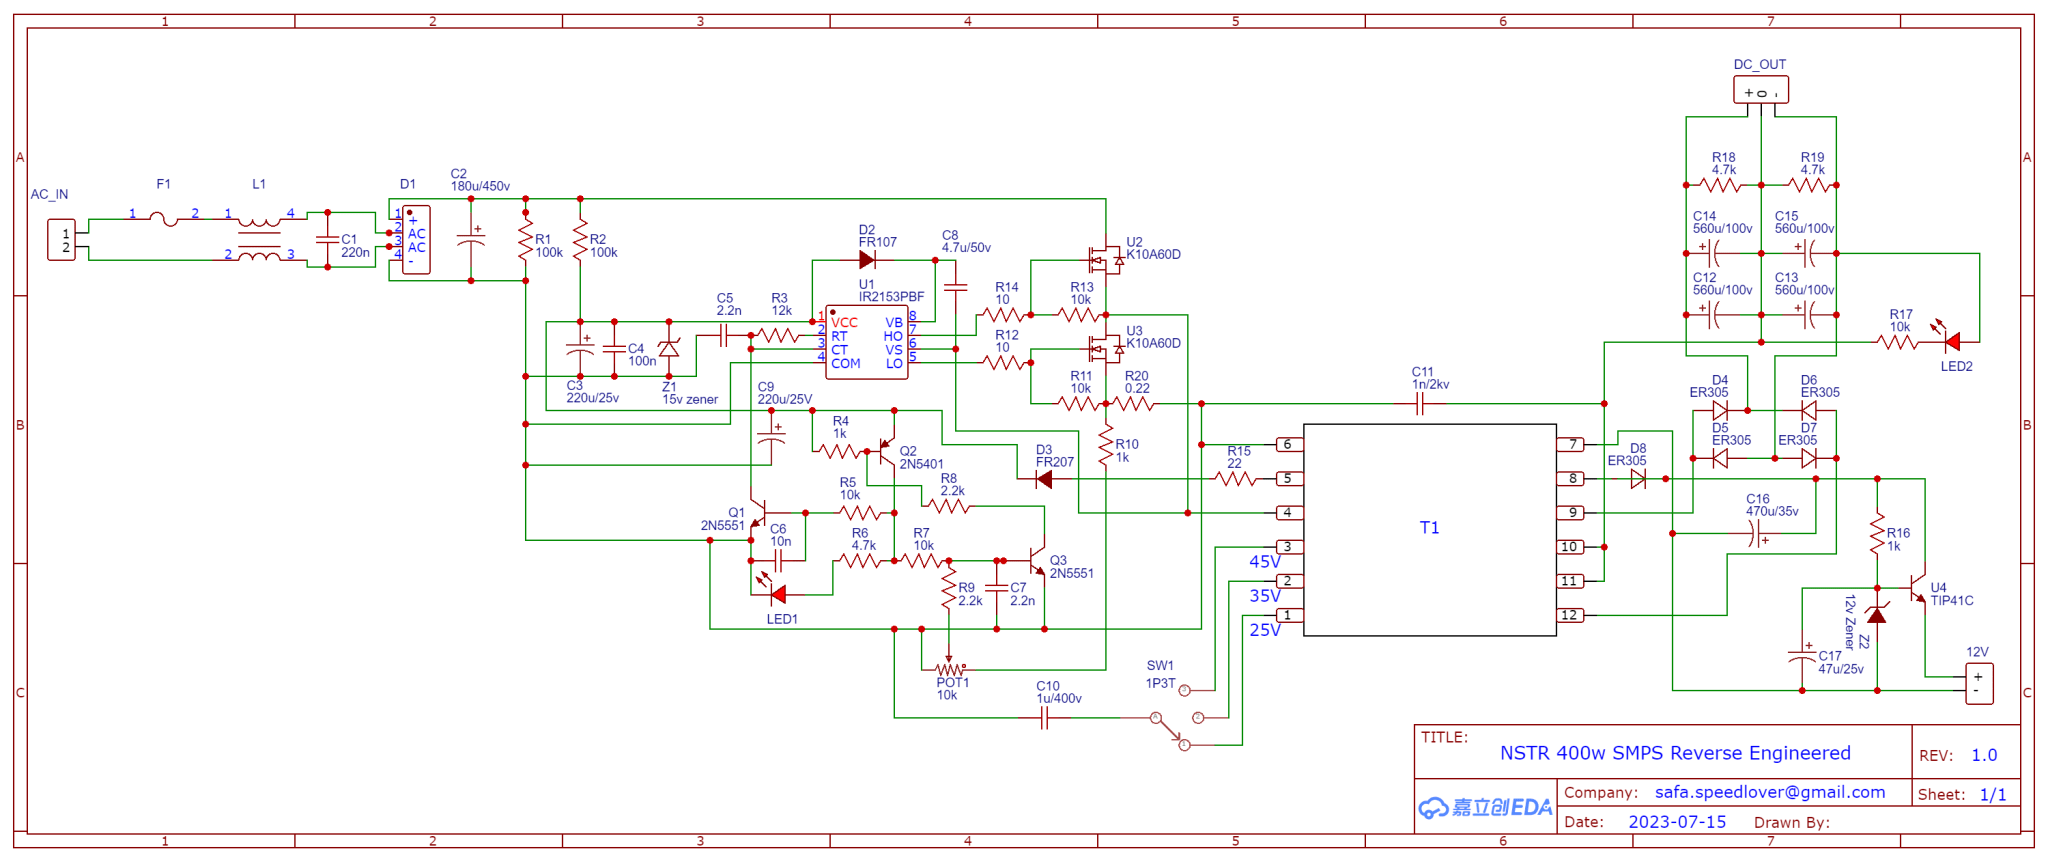Click the JLC EDA logo in title block
The height and width of the screenshot is (862, 2048).
tap(1485, 807)
